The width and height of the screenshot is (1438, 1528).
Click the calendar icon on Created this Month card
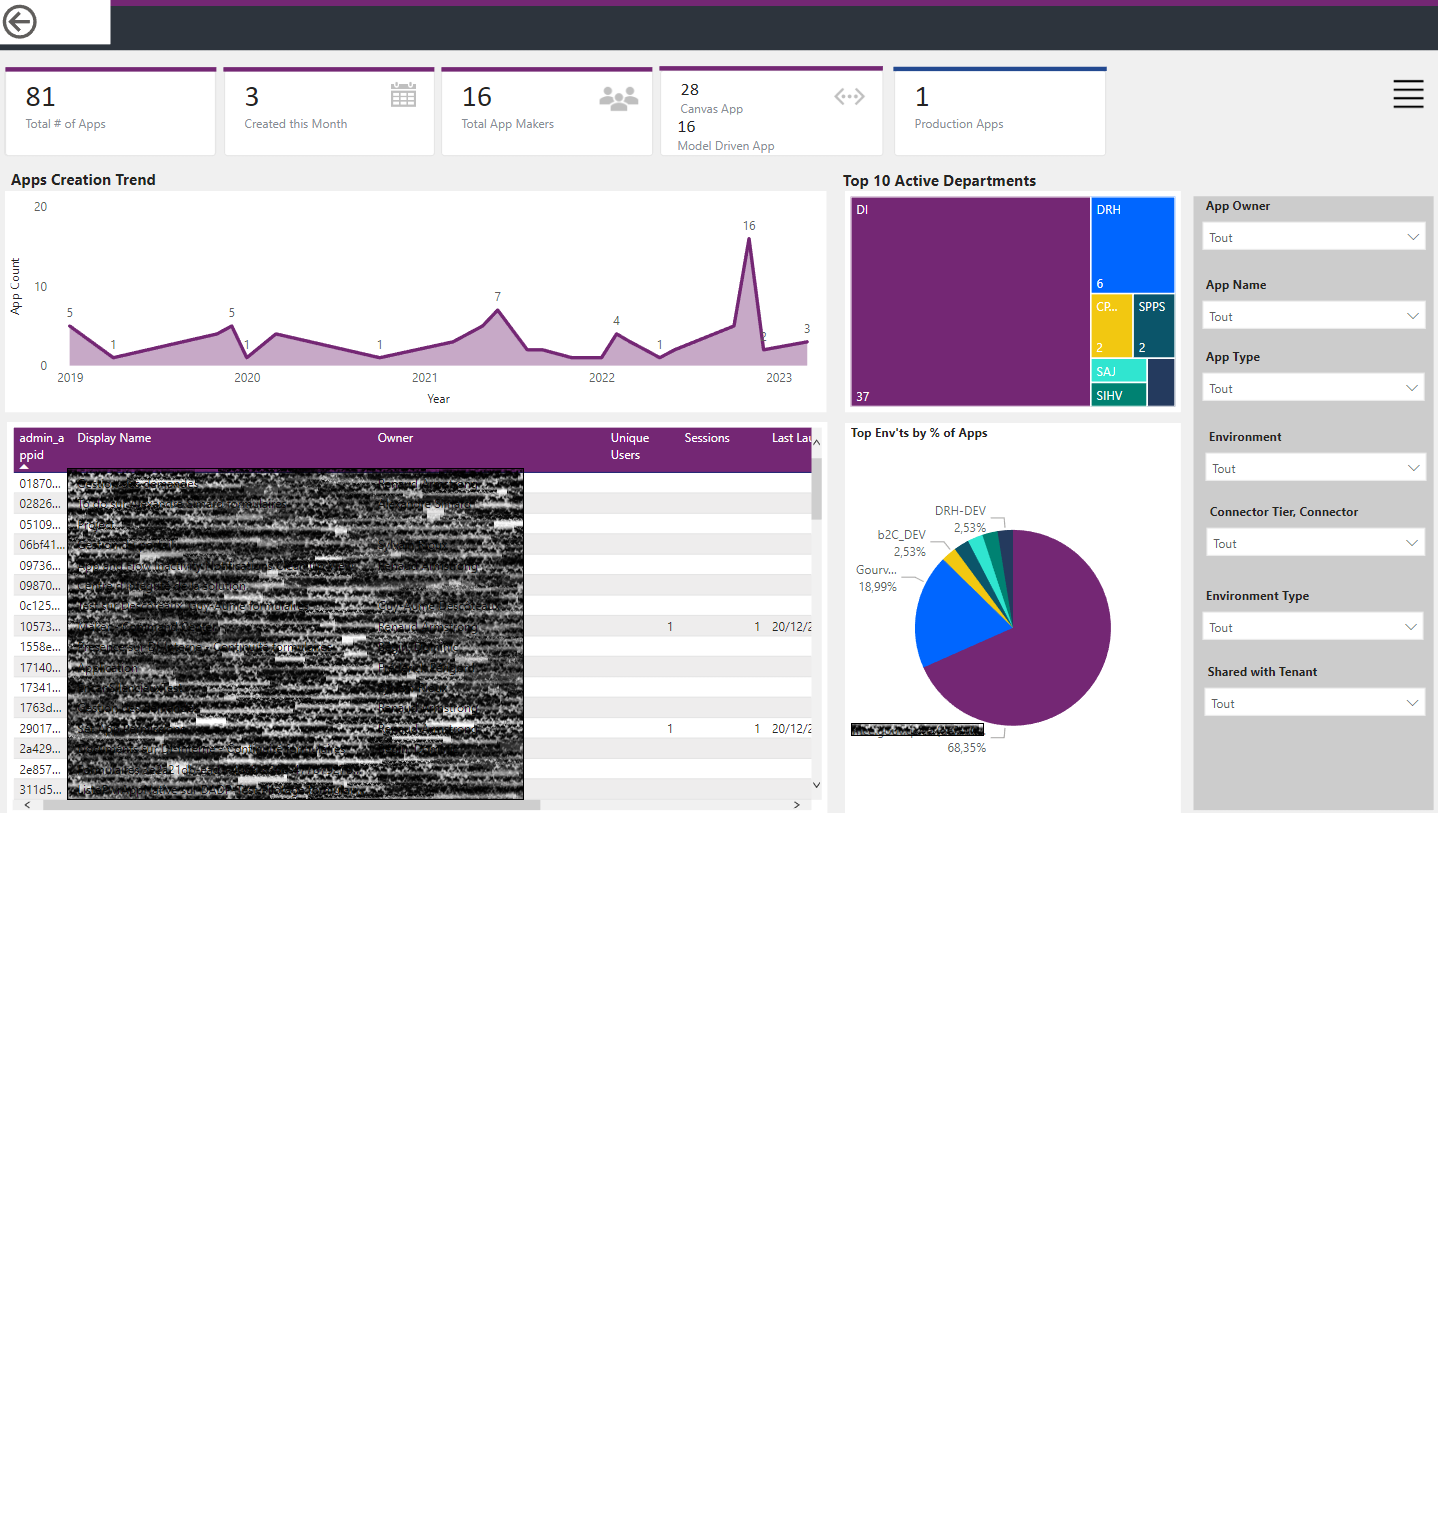point(403,95)
